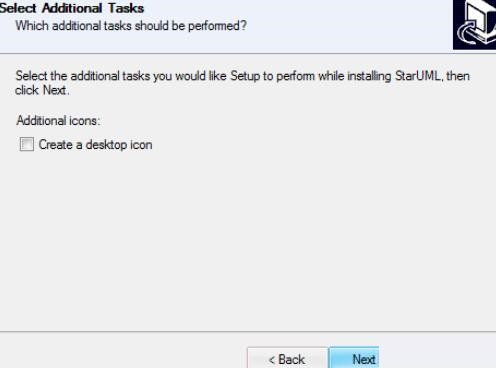Screen dimensions: 496x368
Task: Click the instruction sentence mentioning StarUML
Action: coord(242,83)
